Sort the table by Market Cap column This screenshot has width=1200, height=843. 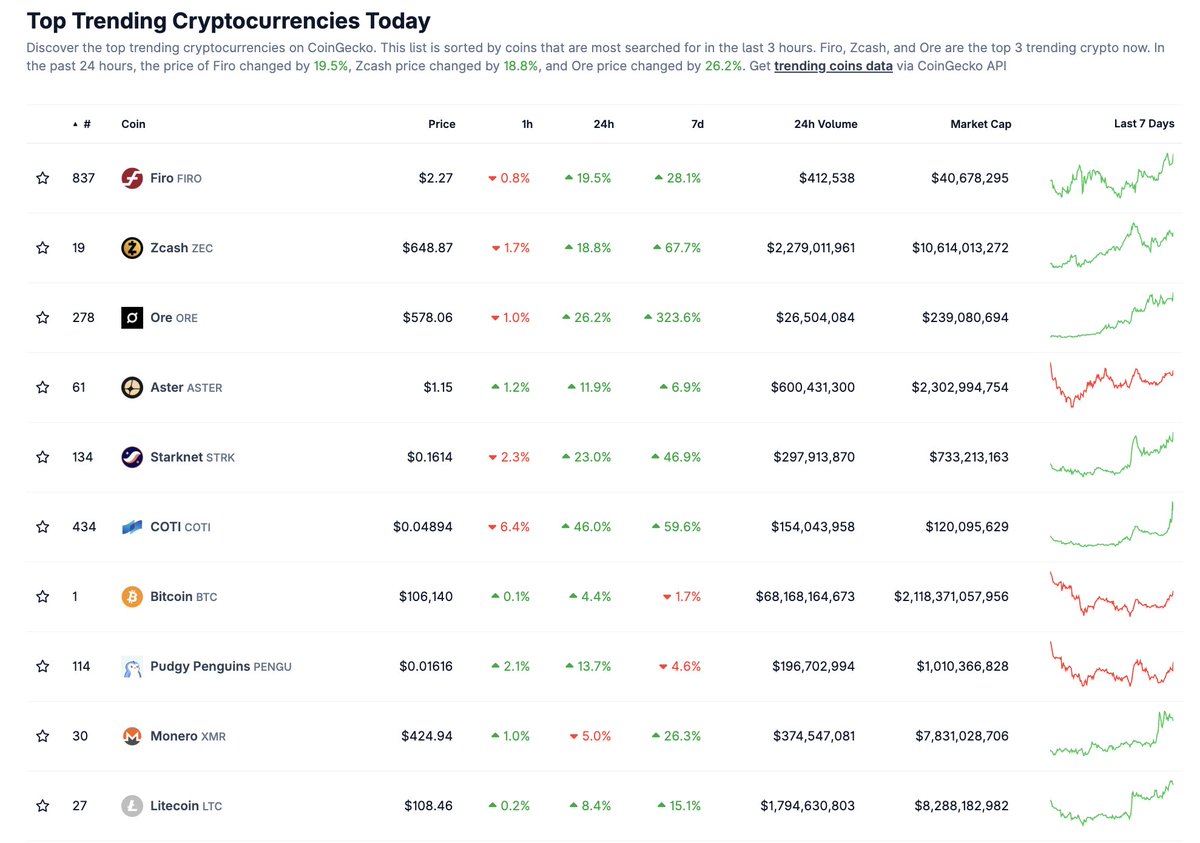[x=980, y=124]
